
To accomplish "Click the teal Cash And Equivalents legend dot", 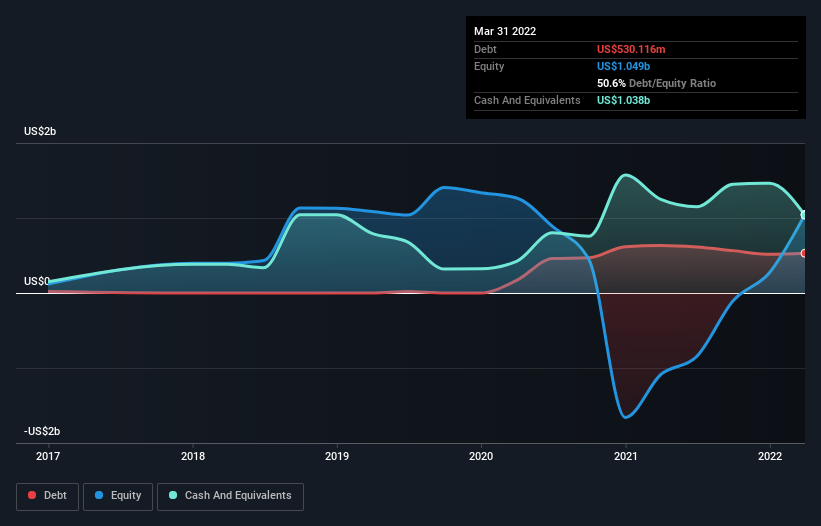I will pyautogui.click(x=173, y=495).
